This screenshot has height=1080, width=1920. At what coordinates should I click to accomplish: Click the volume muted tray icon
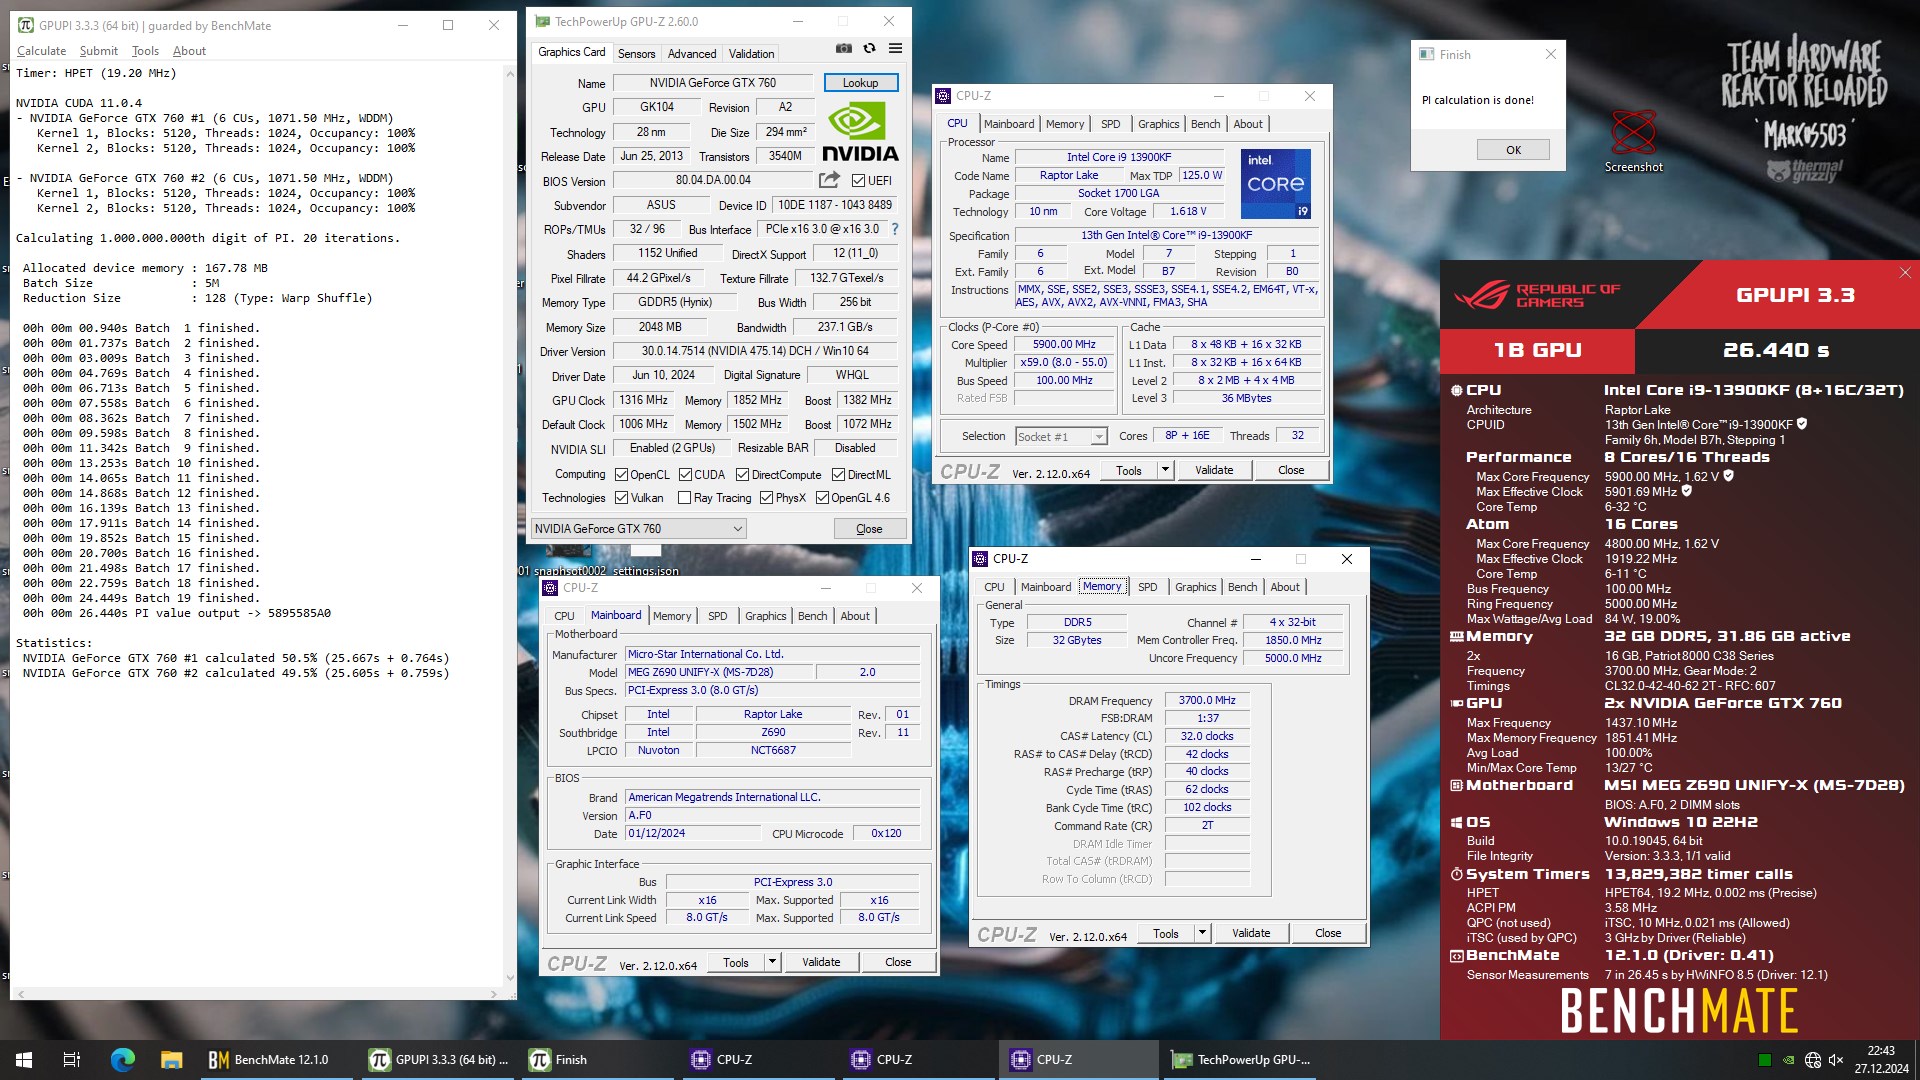pos(1836,1060)
